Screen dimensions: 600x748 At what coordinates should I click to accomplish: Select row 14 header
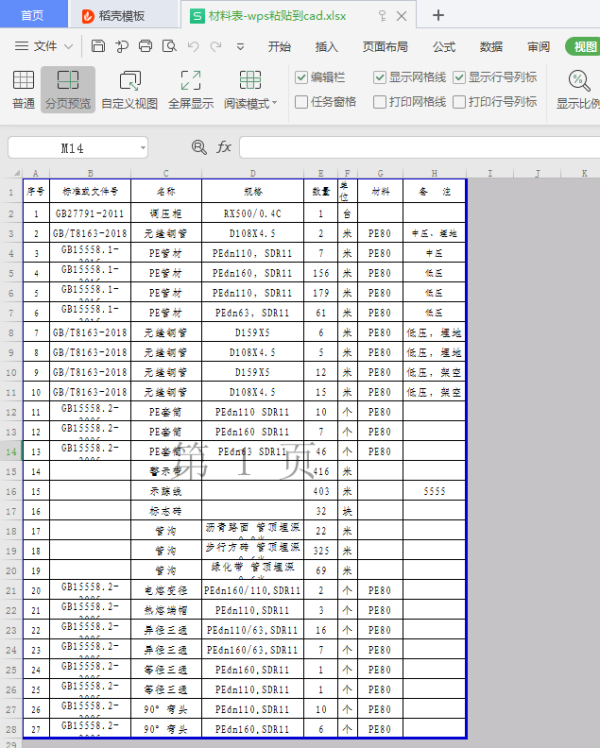pos(11,451)
